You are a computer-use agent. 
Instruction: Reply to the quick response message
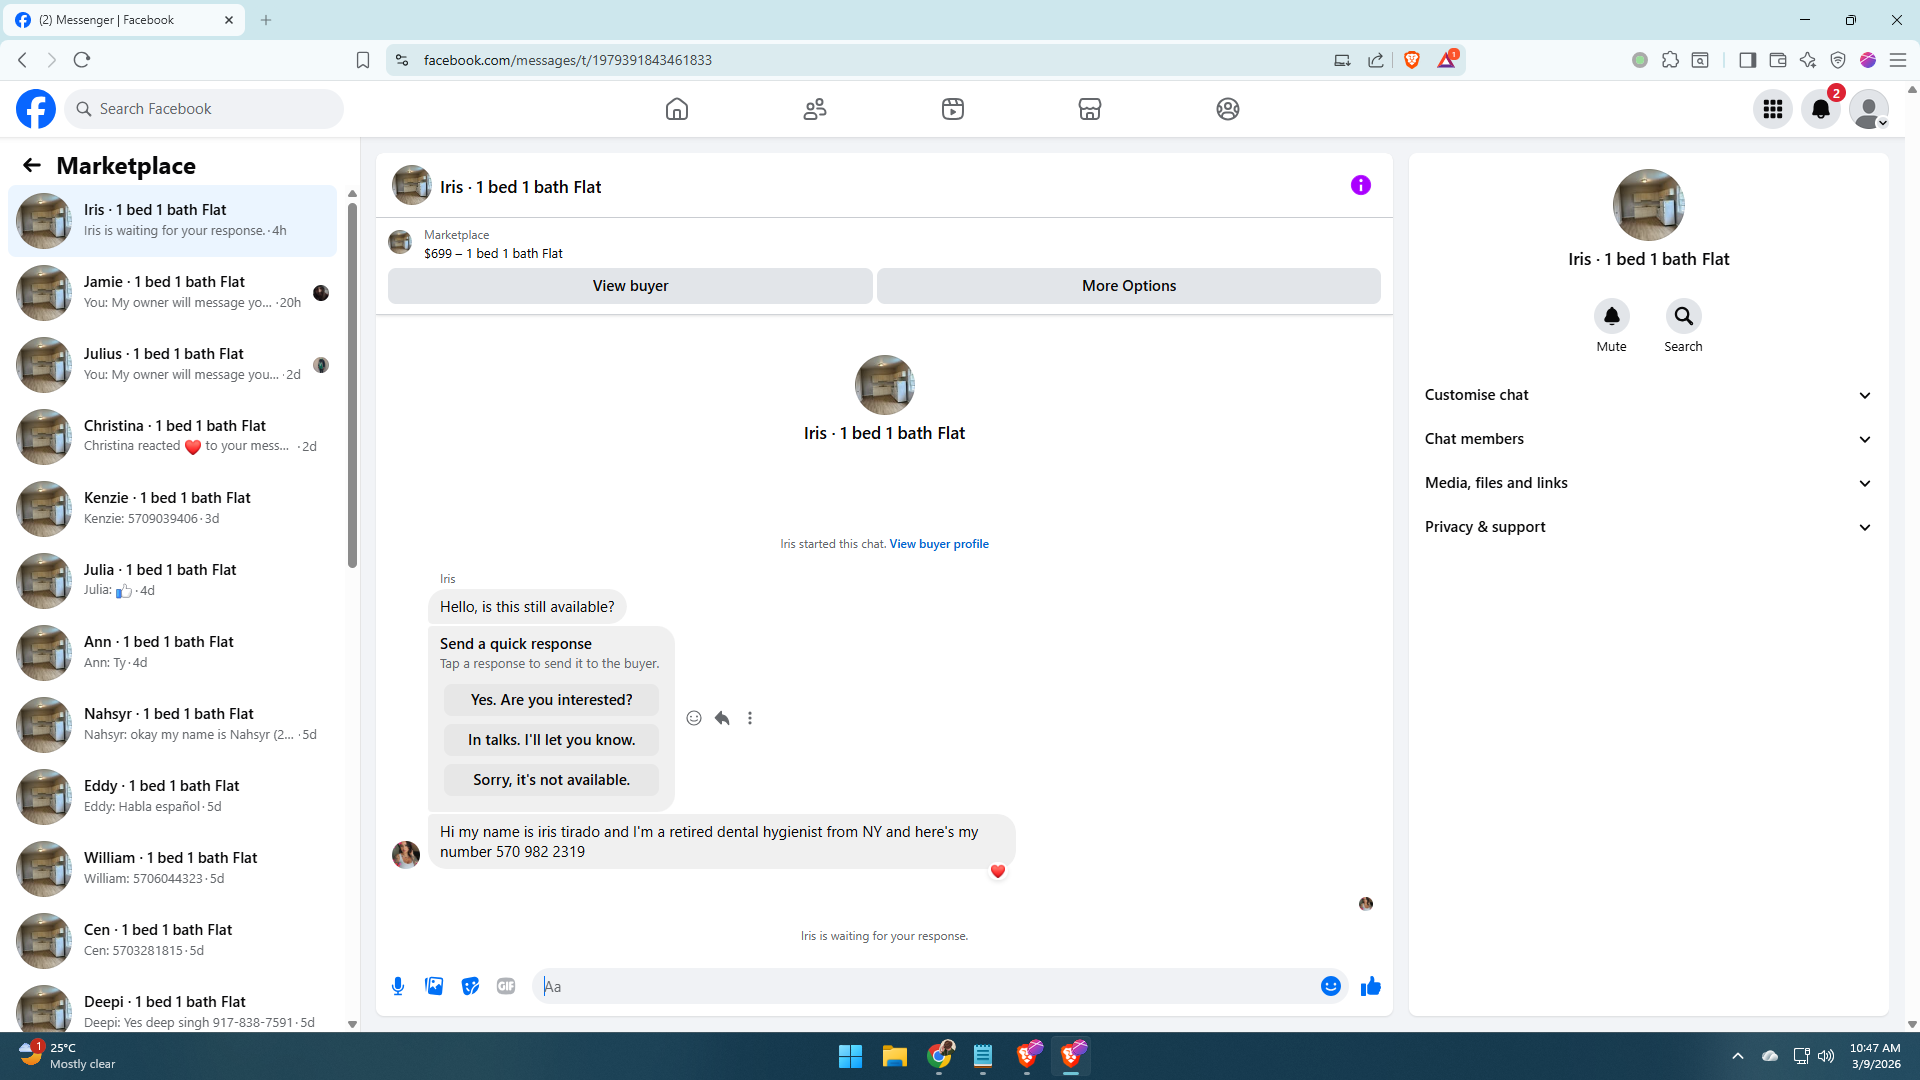(x=722, y=718)
